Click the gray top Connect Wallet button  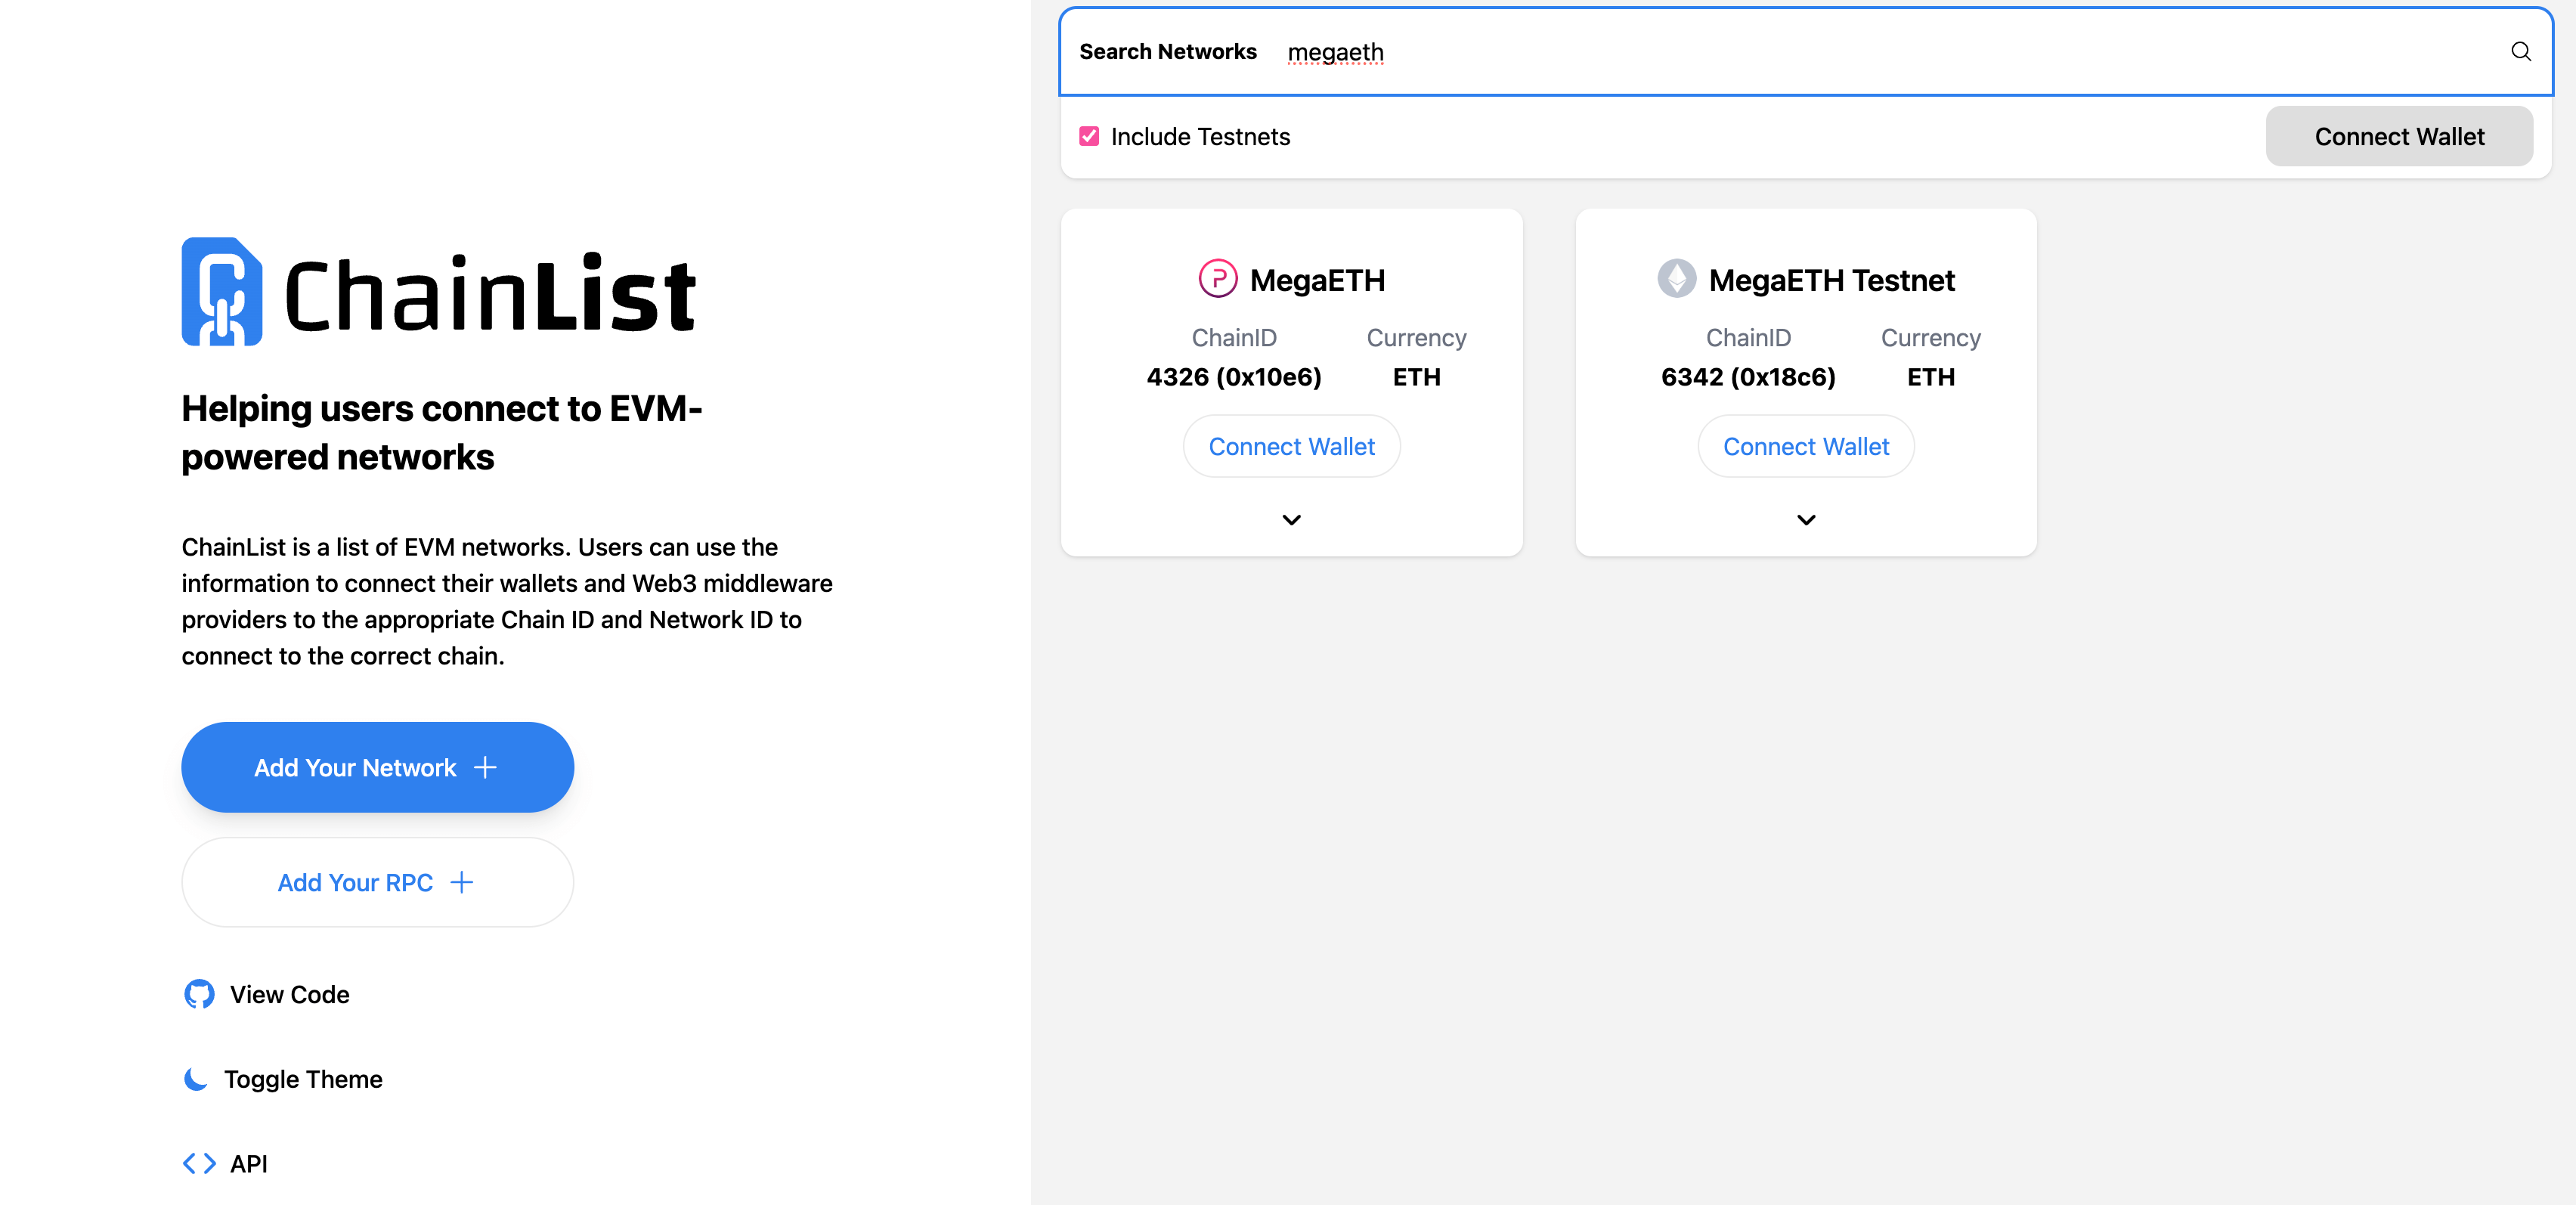2398,137
